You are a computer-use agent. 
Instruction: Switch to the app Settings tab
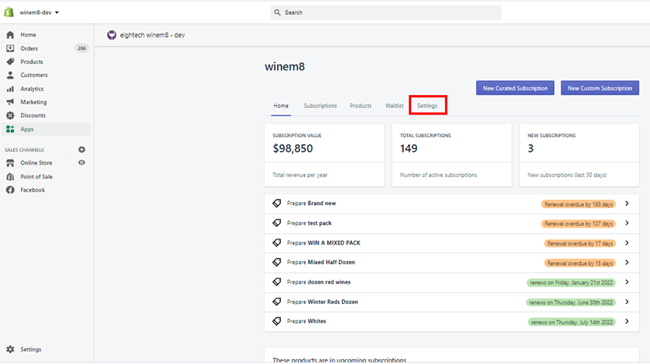coord(427,106)
